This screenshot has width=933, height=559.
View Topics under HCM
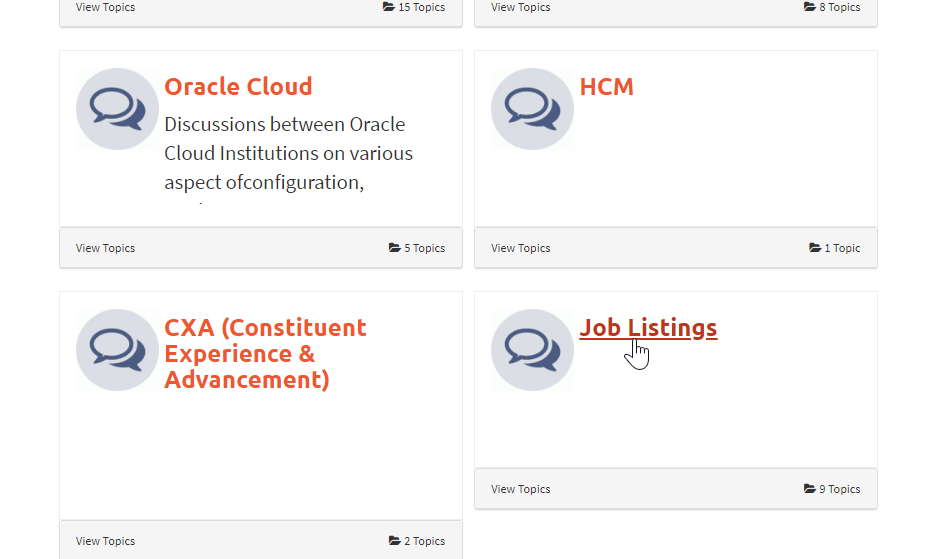point(520,248)
